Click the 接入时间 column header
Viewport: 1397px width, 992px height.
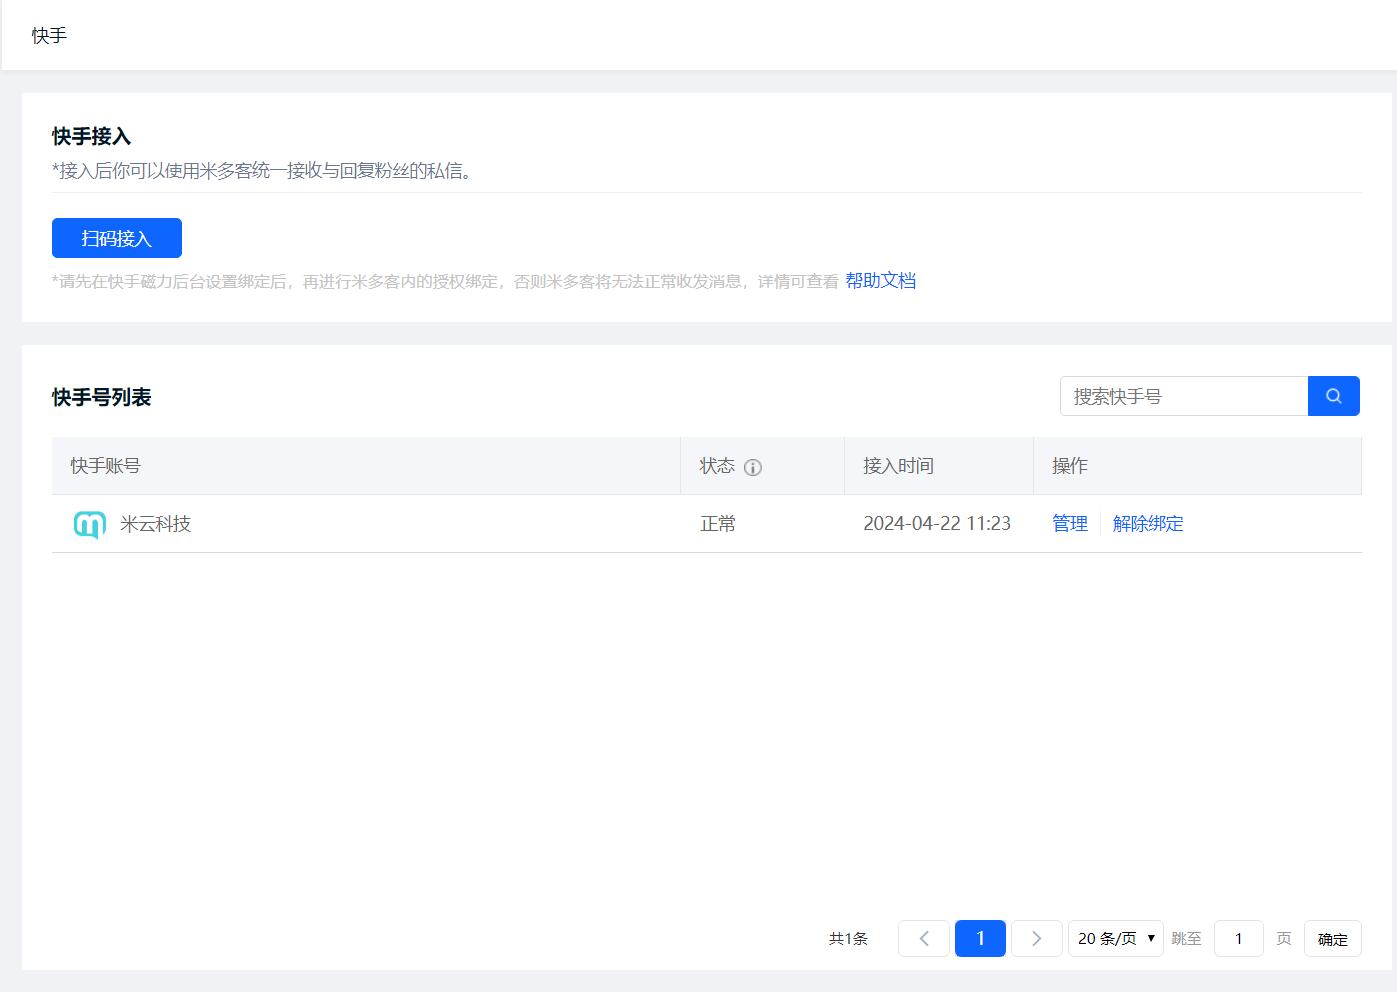tap(898, 466)
